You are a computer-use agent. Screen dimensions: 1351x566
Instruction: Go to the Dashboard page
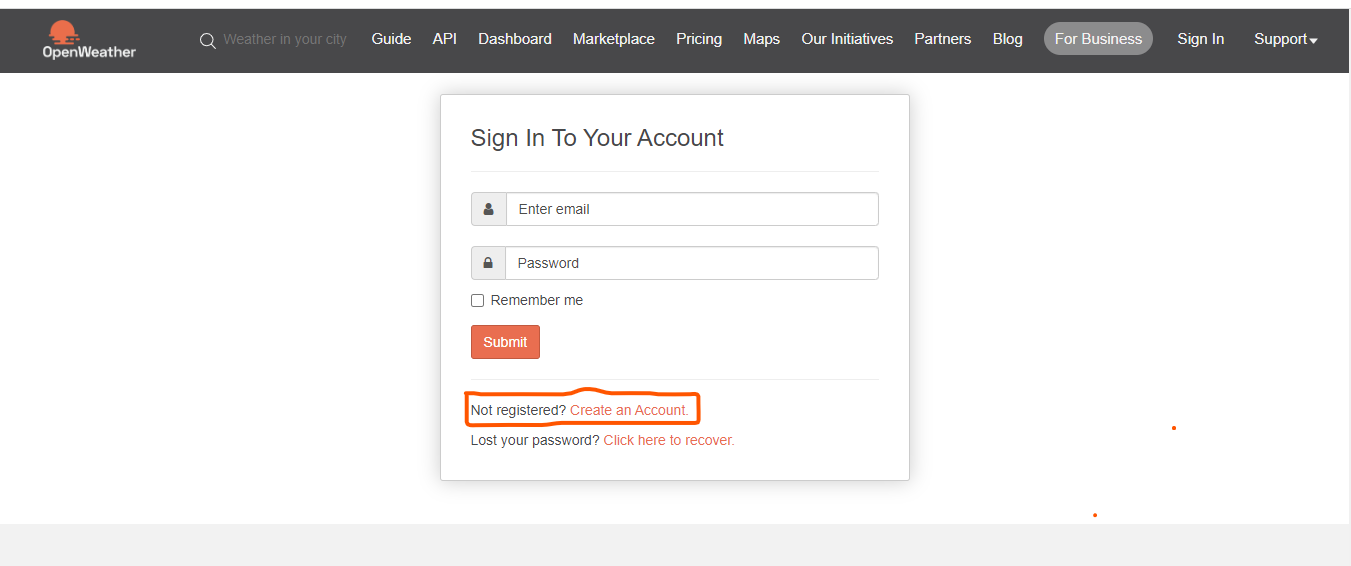(515, 39)
